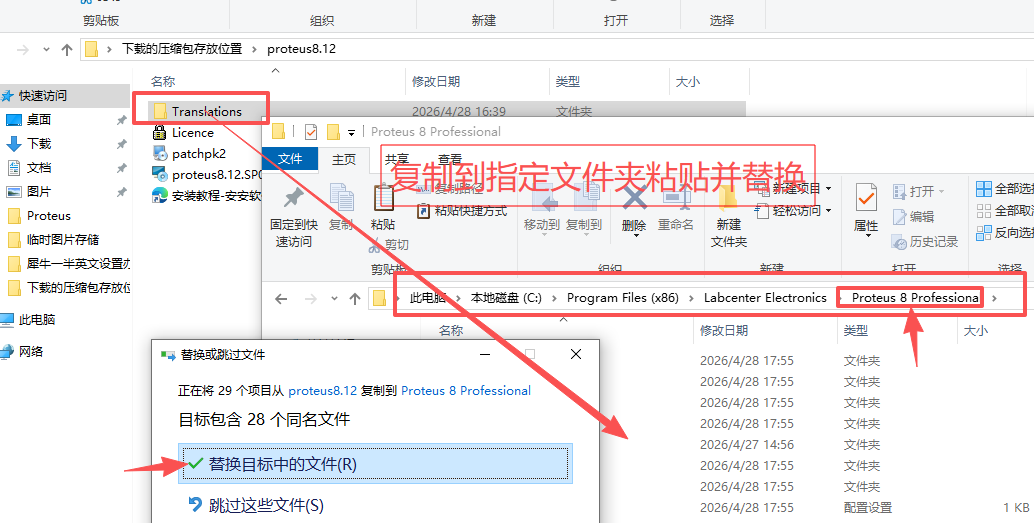Click the 复制 ribbon button
The image size is (1034, 523).
[341, 208]
